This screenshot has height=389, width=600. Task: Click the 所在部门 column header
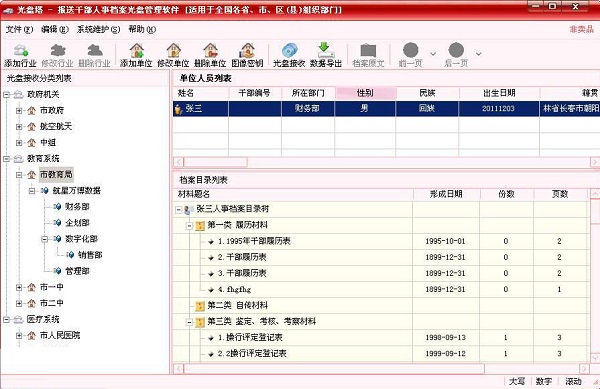308,93
